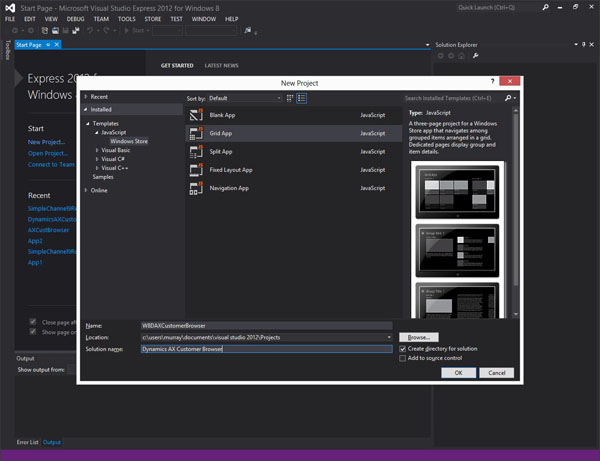Click the Quick Launch input field
The width and height of the screenshot is (600, 461).
[497, 8]
